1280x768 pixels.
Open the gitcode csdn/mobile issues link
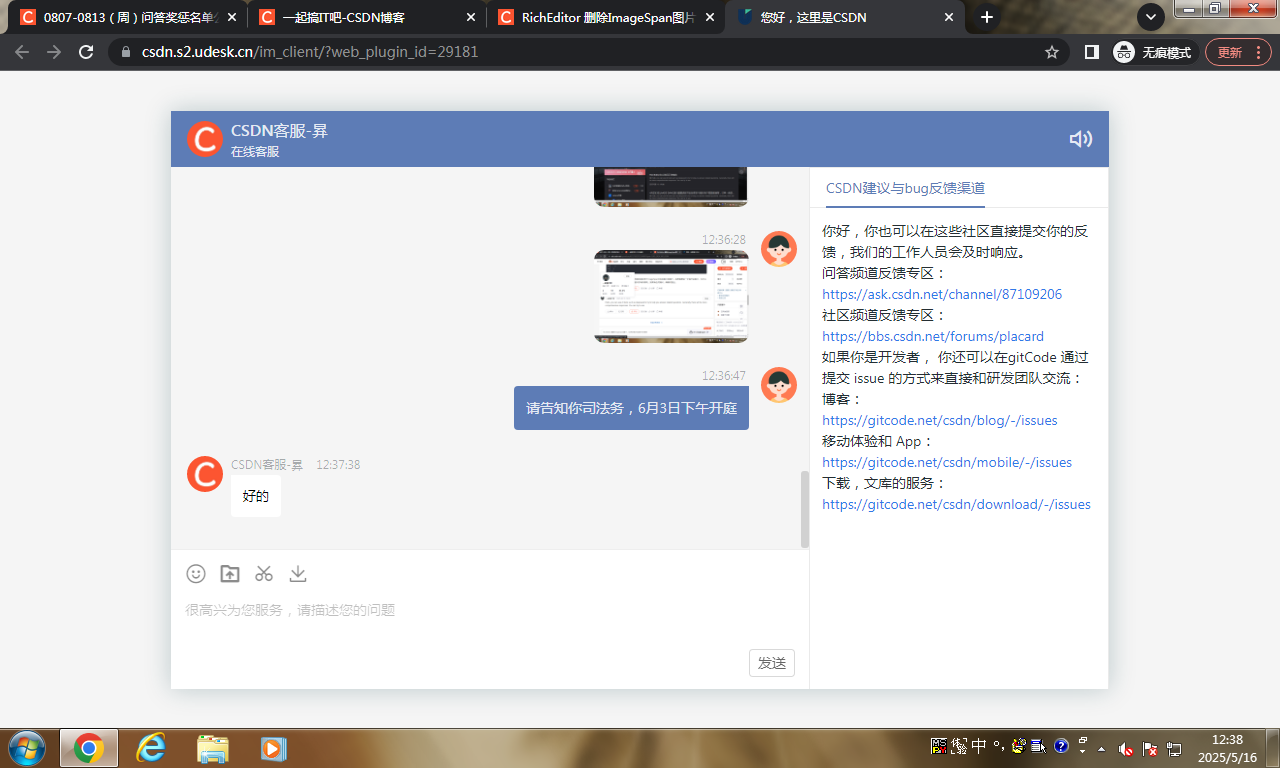tap(947, 462)
